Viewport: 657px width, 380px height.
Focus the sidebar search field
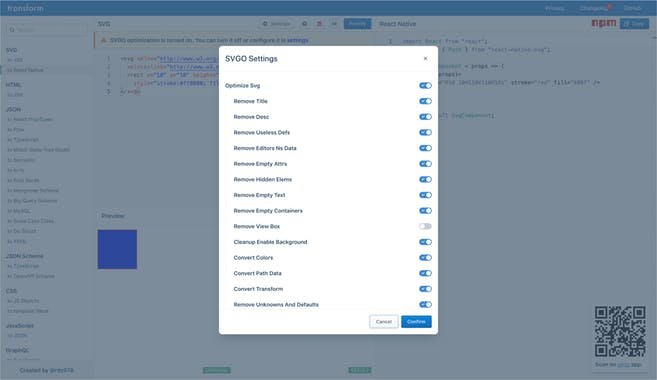[x=47, y=30]
